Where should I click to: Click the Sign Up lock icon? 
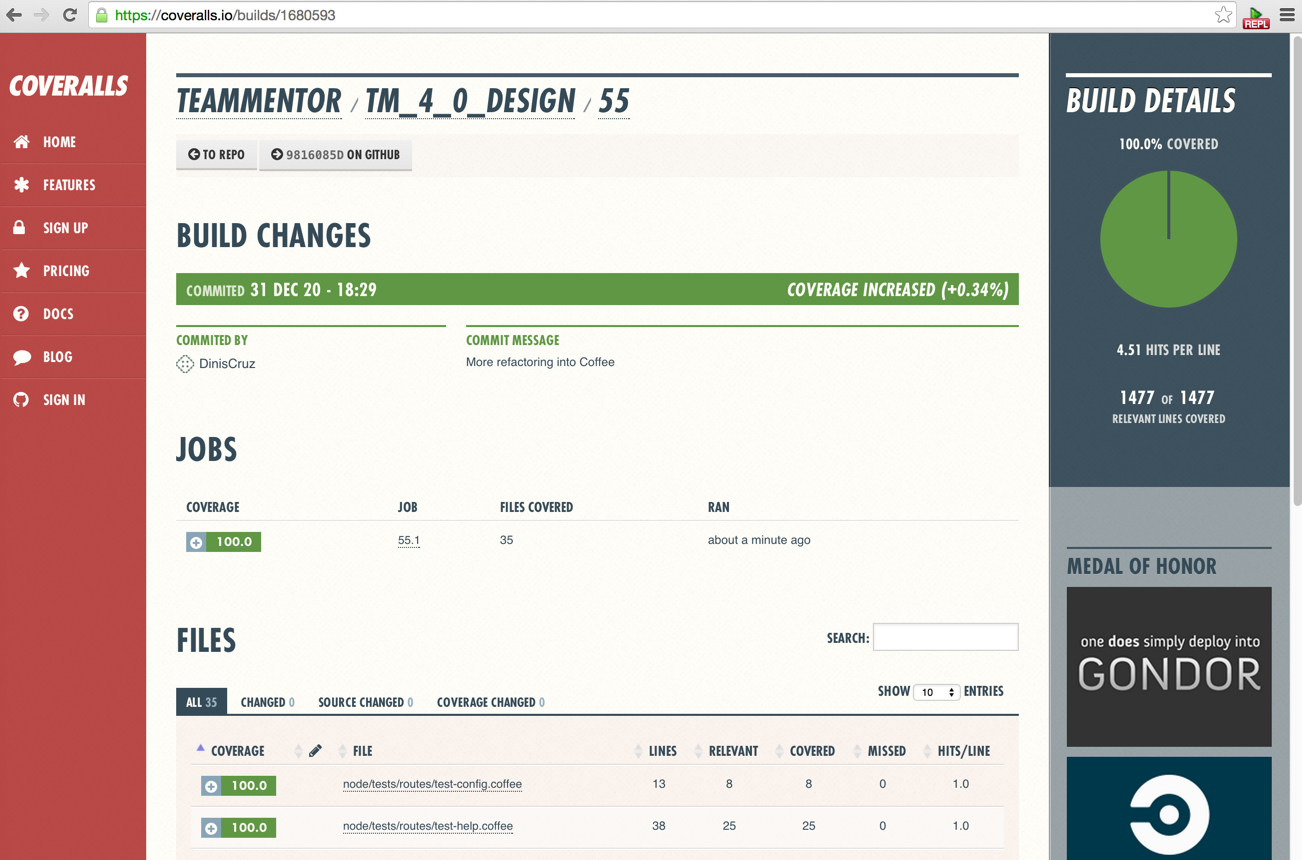(x=20, y=228)
